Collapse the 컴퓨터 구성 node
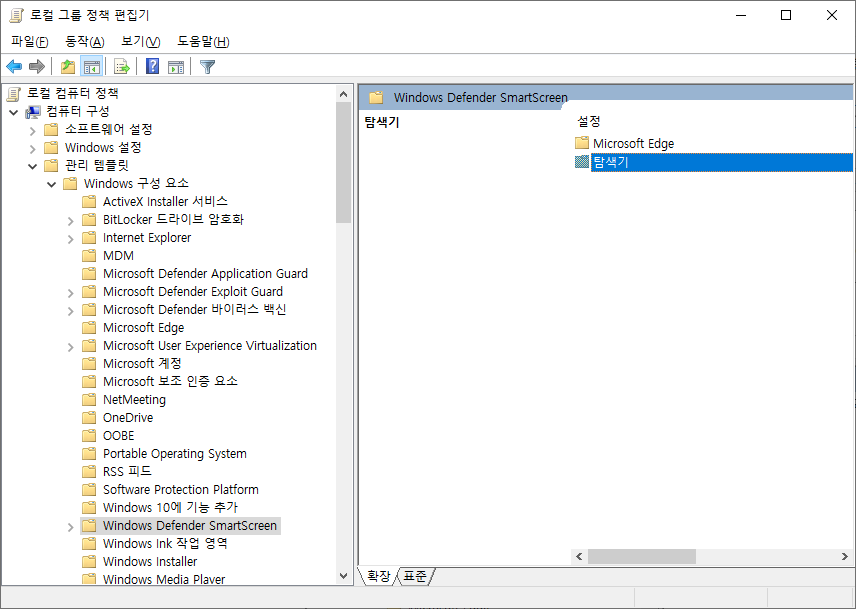856x609 pixels. (x=14, y=112)
